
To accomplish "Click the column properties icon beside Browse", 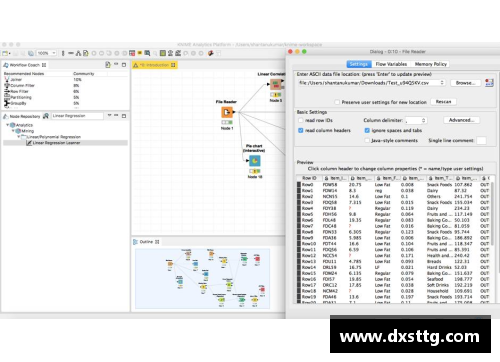I will pos(489,83).
